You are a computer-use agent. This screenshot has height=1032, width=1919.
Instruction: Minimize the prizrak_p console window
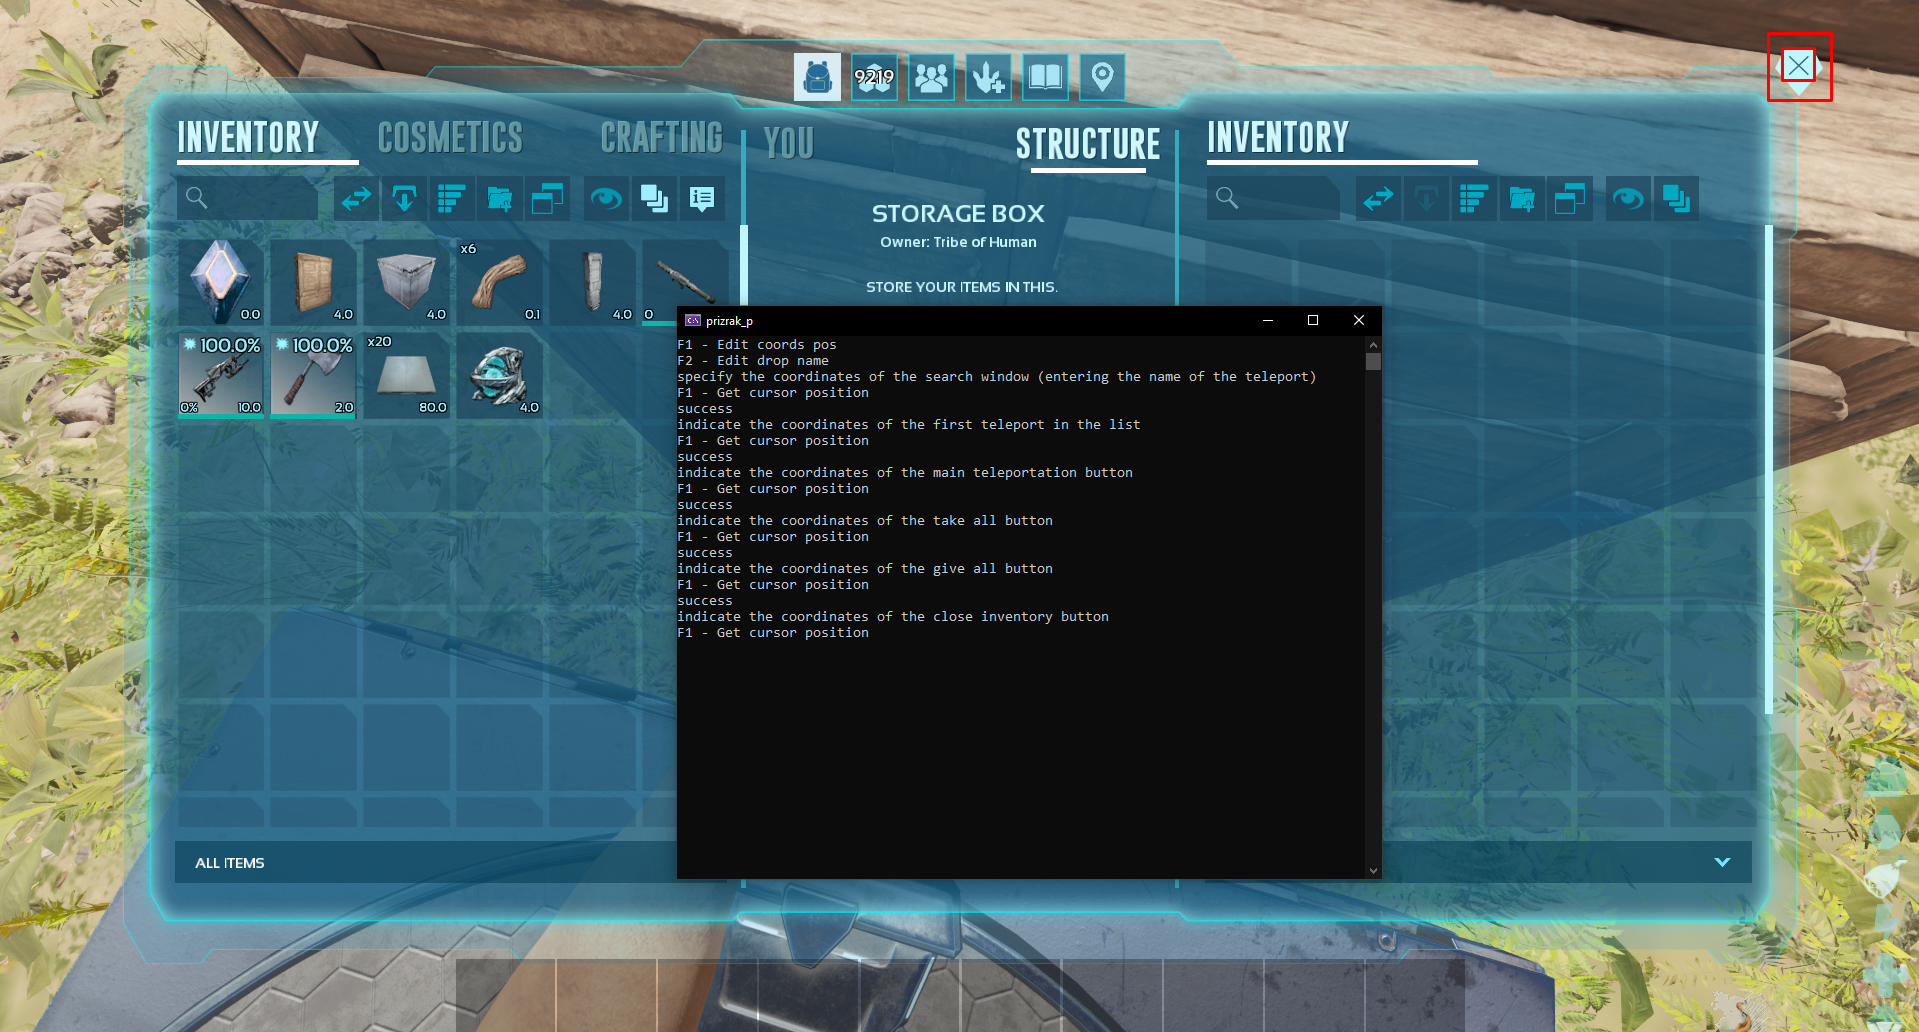click(x=1267, y=320)
